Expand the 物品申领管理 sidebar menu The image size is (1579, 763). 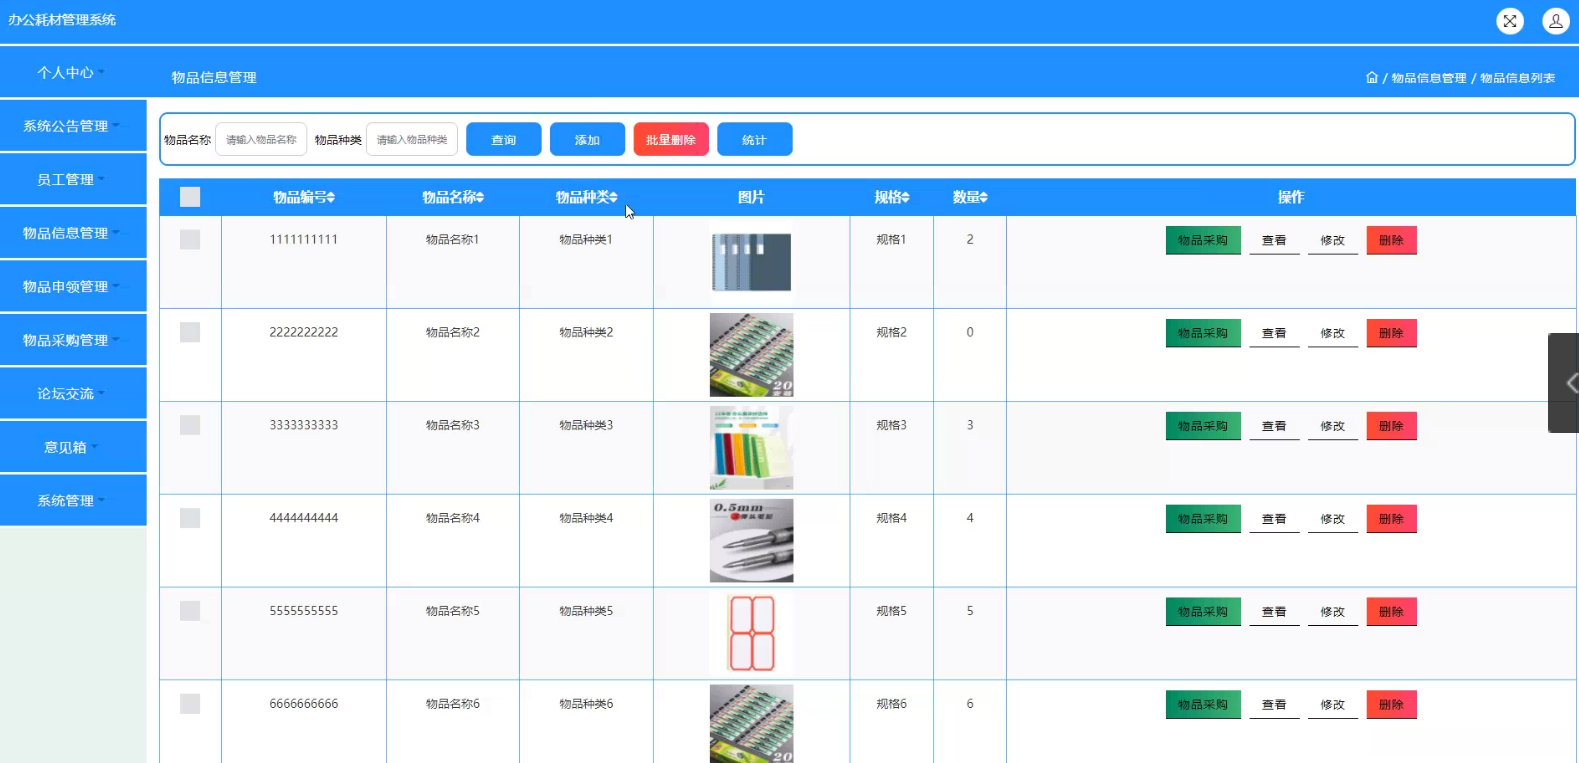coord(72,287)
